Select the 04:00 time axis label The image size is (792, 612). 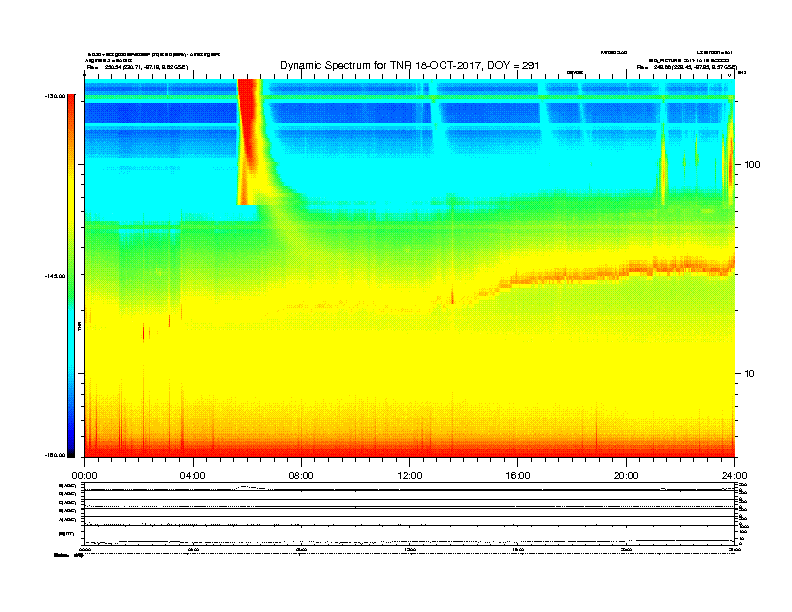point(193,476)
